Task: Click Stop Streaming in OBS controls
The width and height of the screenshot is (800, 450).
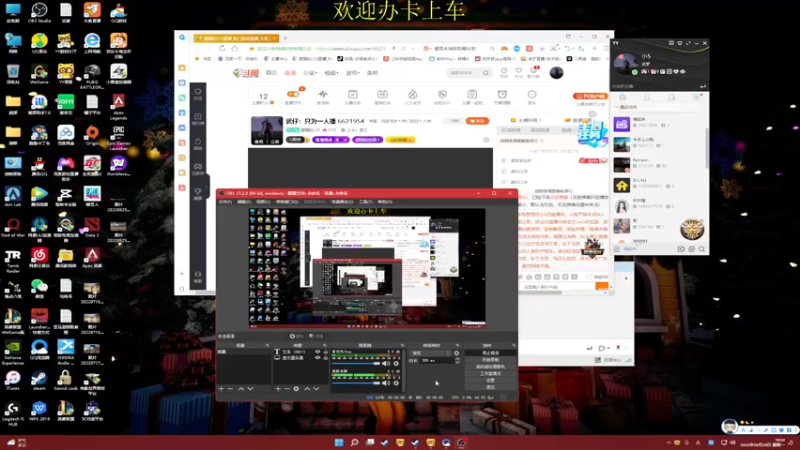Action: pos(490,353)
